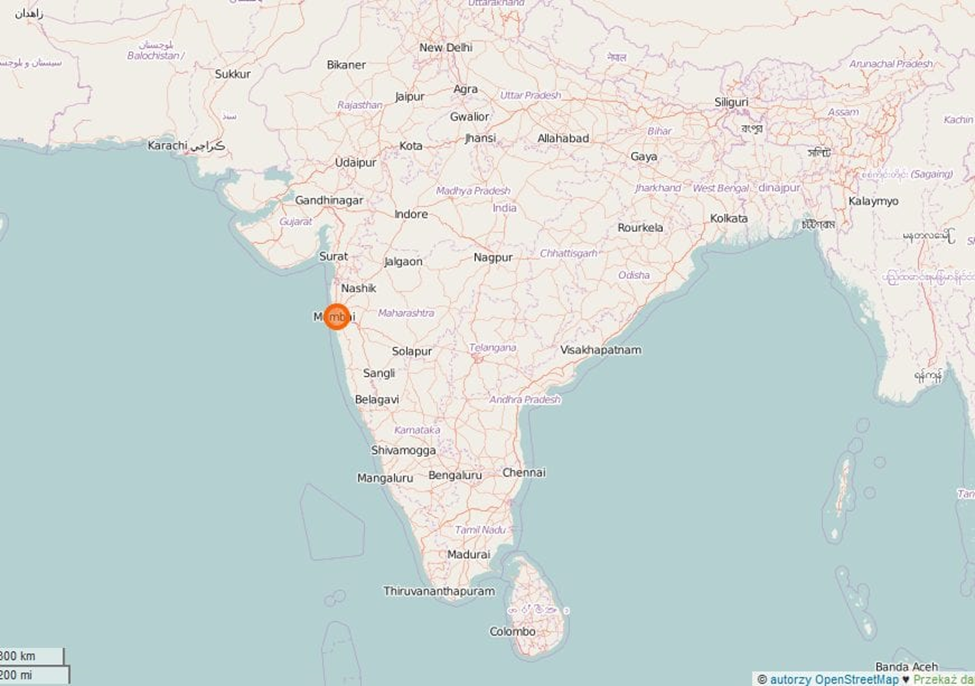The image size is (975, 686).
Task: Select the Chennai city label
Action: coord(524,473)
